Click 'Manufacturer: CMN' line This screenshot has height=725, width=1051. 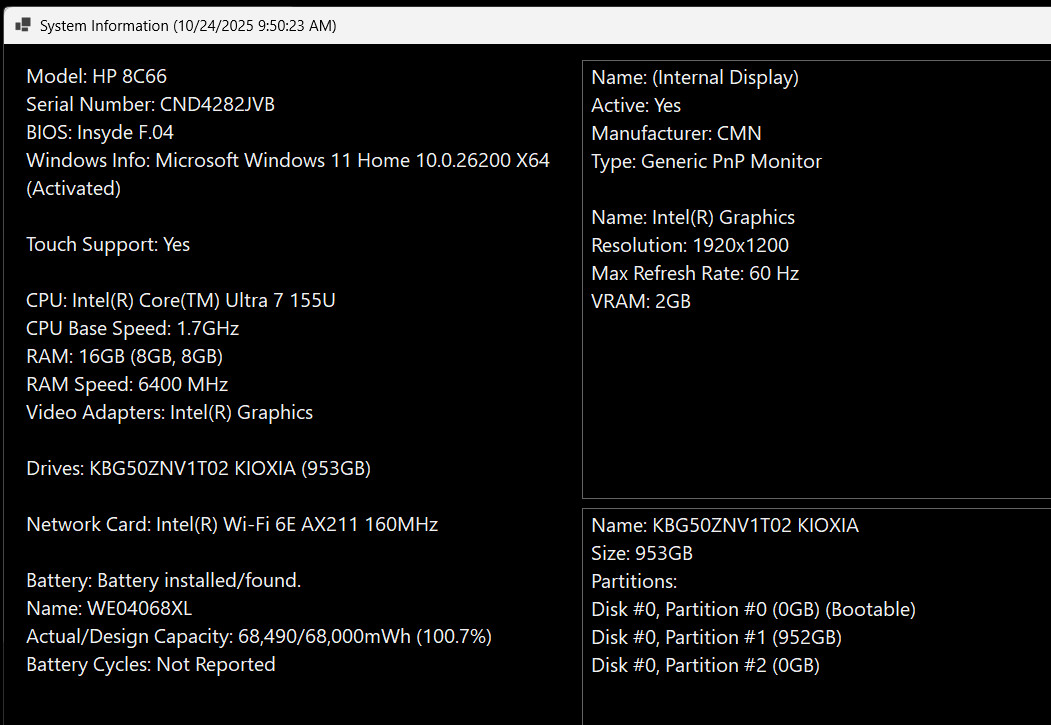coord(676,133)
